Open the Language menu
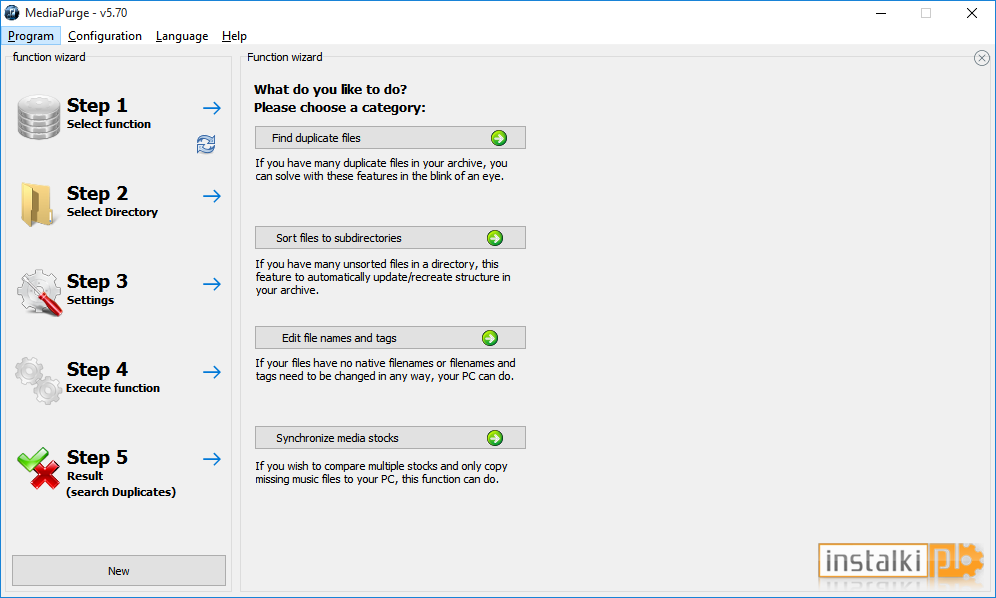The image size is (996, 598). pyautogui.click(x=182, y=36)
